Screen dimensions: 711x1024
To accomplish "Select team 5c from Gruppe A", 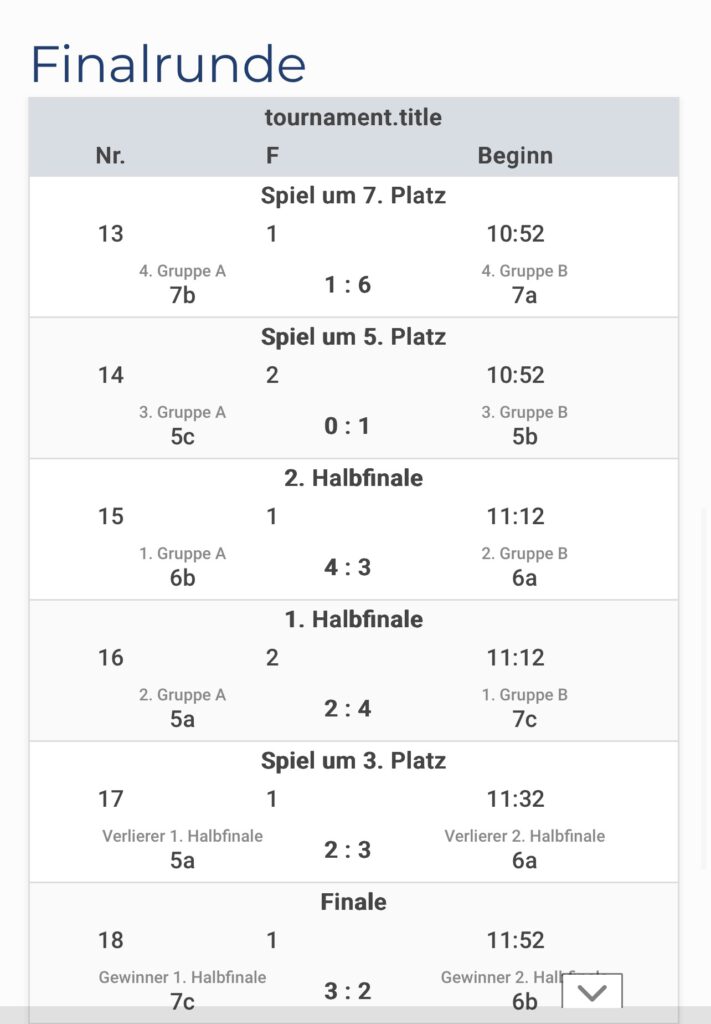I will pyautogui.click(x=182, y=436).
